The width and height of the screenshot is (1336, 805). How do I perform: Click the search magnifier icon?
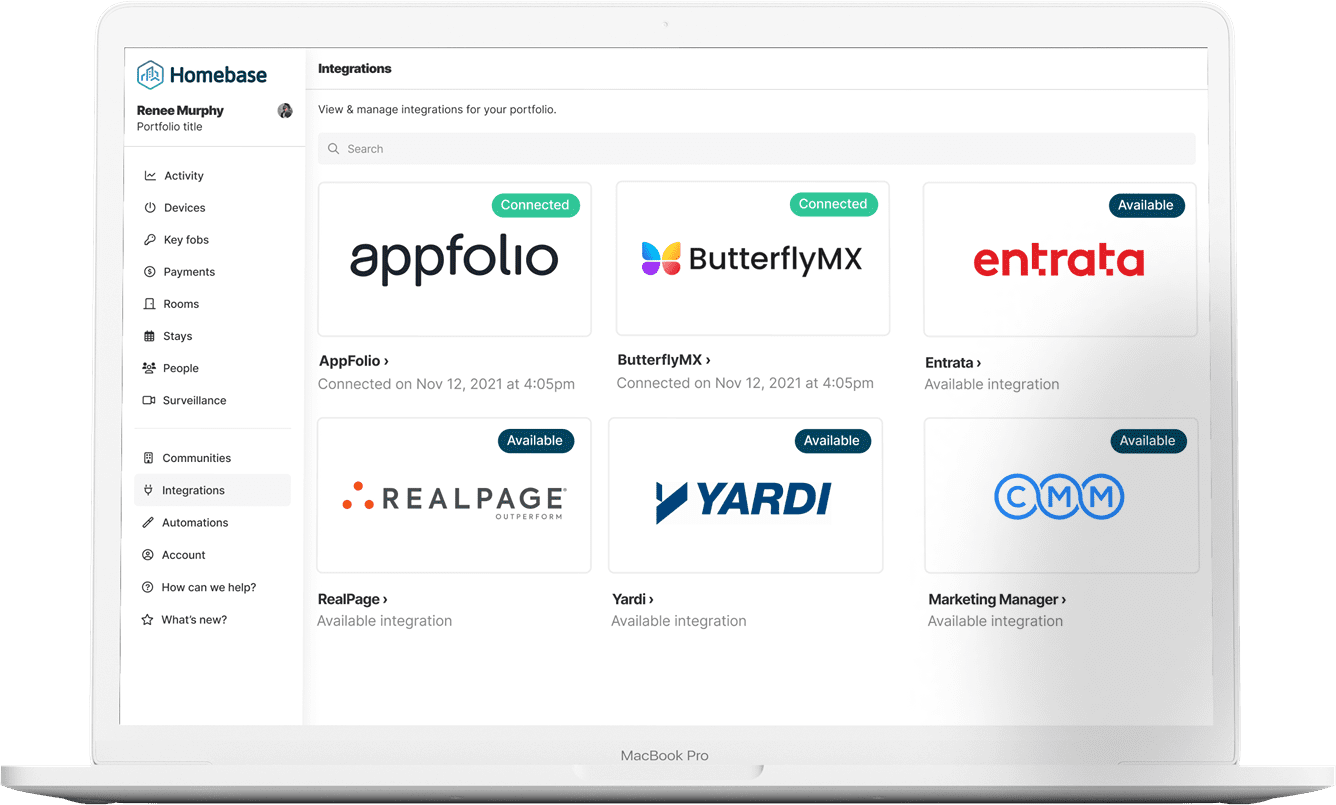coord(334,149)
